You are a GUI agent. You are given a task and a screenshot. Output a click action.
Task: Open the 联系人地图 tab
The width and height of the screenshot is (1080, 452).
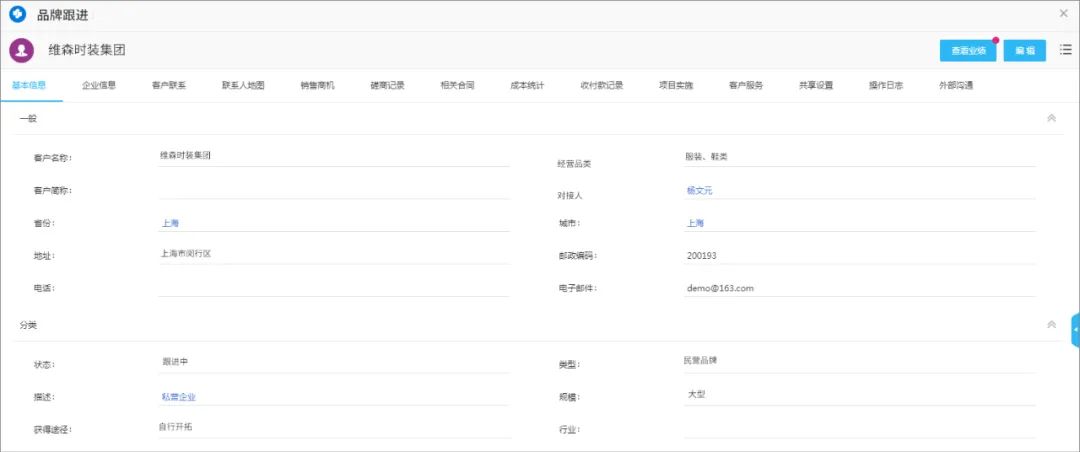[x=243, y=86]
